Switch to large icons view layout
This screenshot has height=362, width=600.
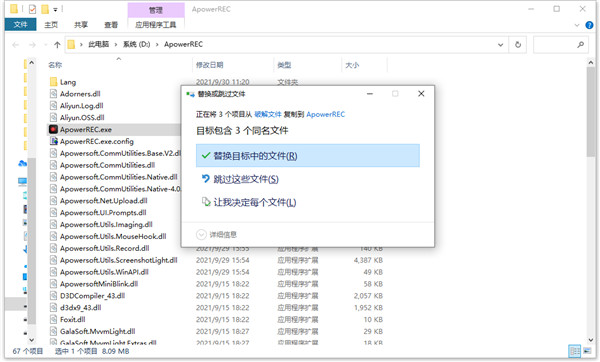point(587,351)
